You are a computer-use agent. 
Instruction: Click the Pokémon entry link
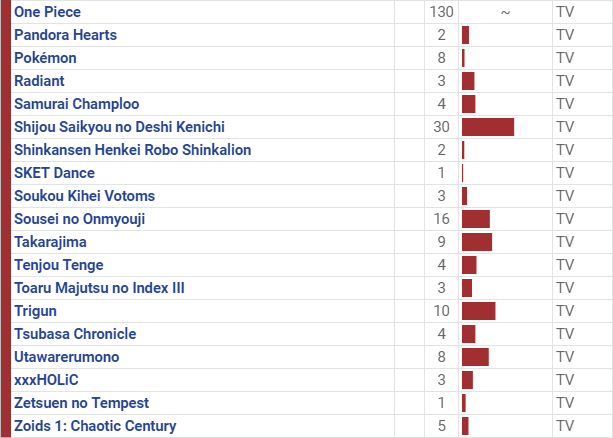tap(45, 58)
